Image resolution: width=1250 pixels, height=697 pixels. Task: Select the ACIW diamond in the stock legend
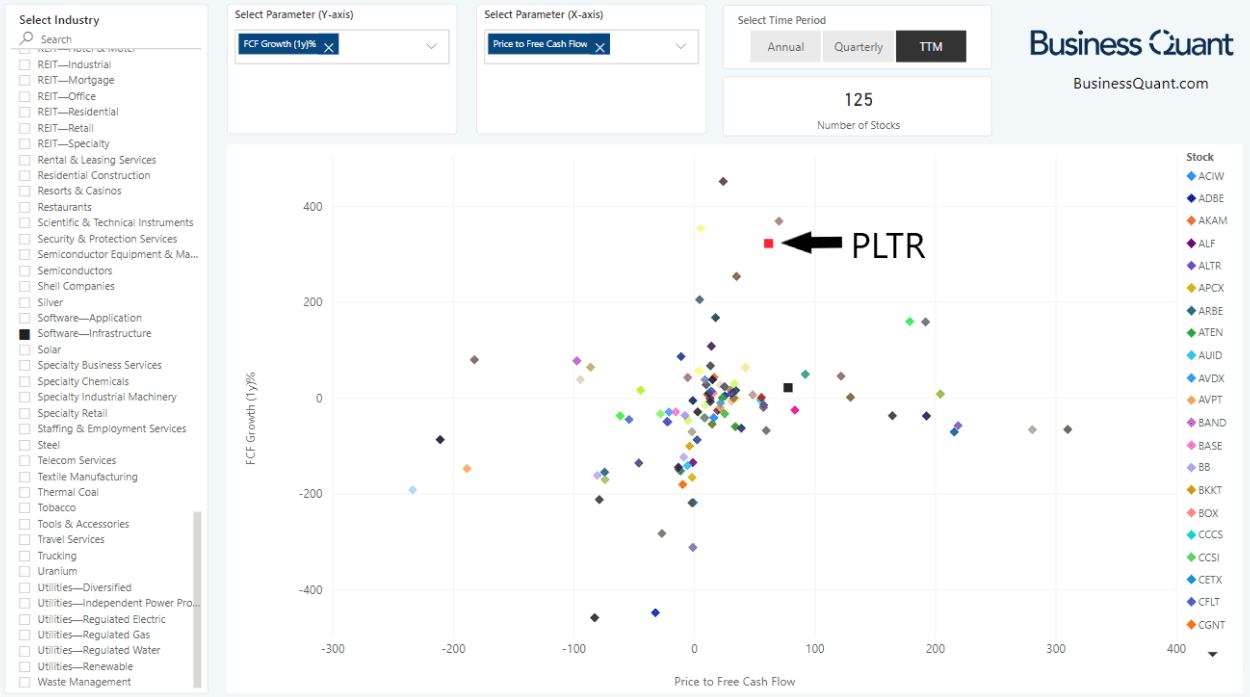pos(1191,176)
